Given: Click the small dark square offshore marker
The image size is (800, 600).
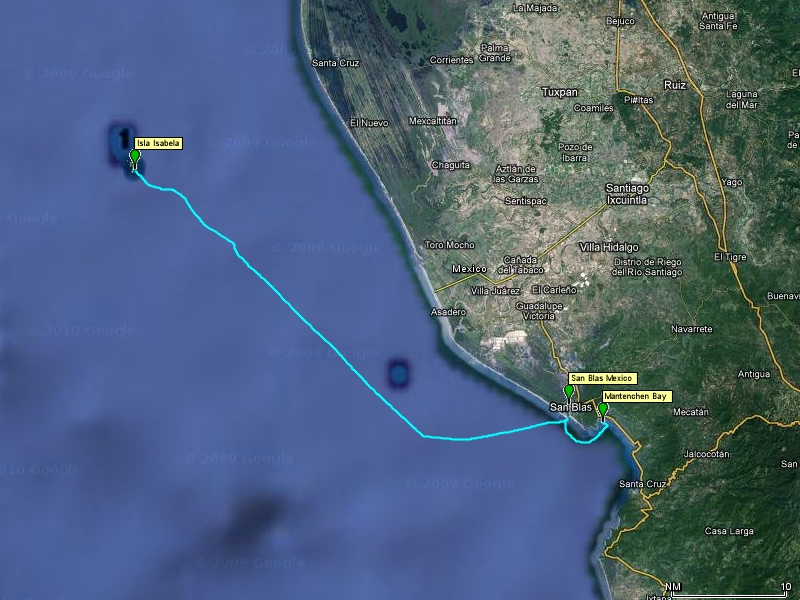Looking at the screenshot, I should pos(398,373).
